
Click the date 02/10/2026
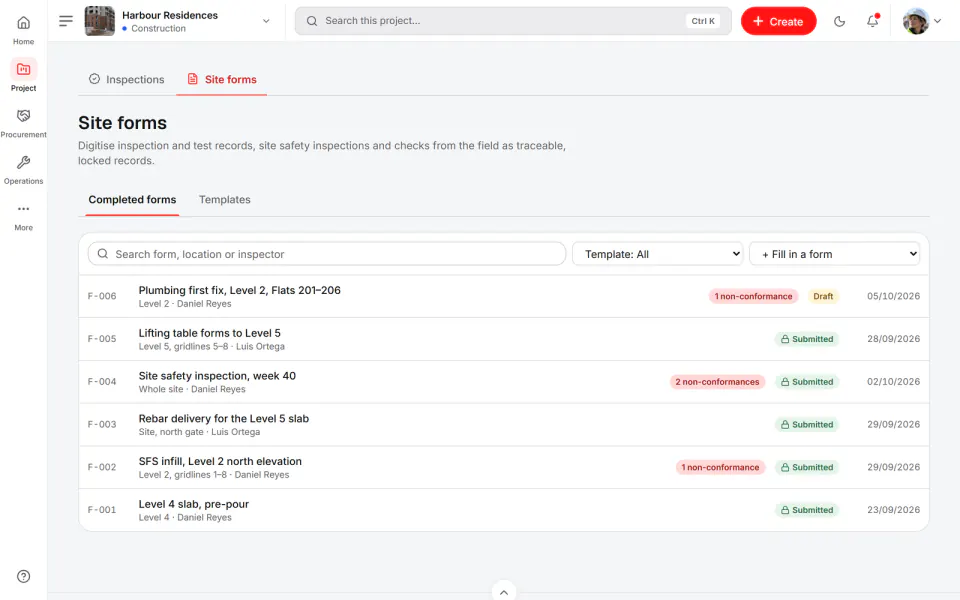[893, 382]
